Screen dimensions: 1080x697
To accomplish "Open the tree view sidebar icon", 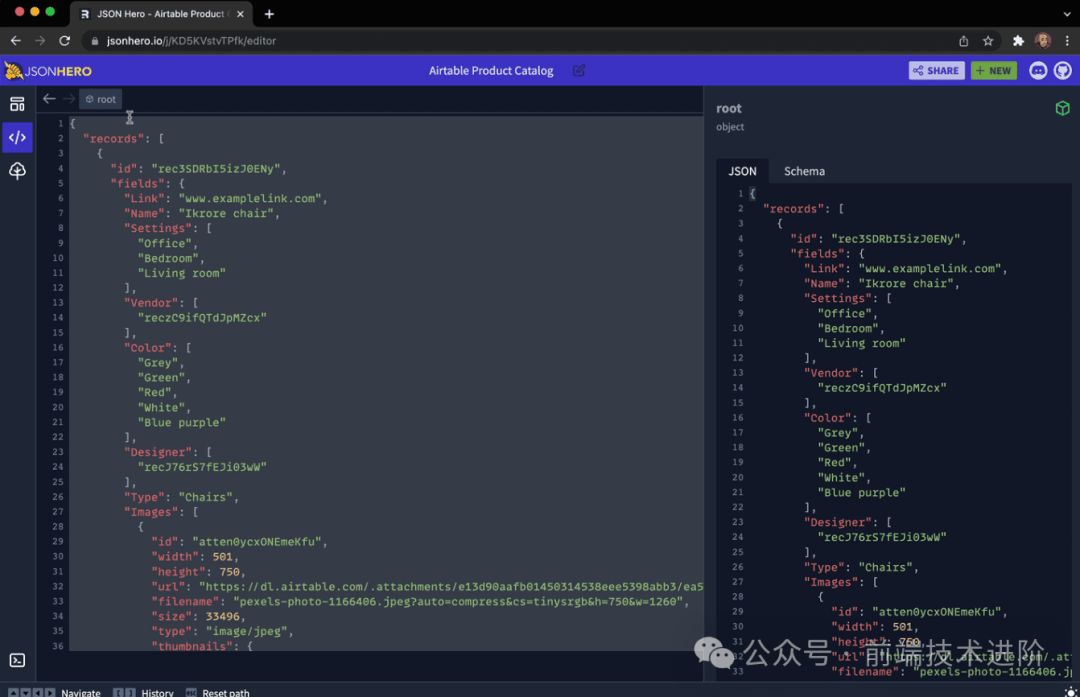I will point(17,171).
